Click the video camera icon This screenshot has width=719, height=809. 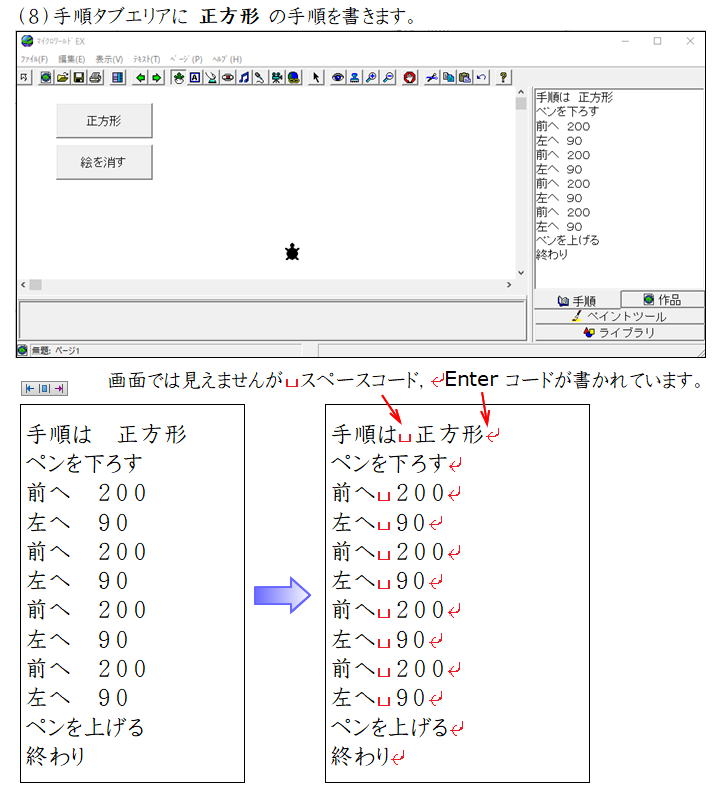(x=277, y=77)
